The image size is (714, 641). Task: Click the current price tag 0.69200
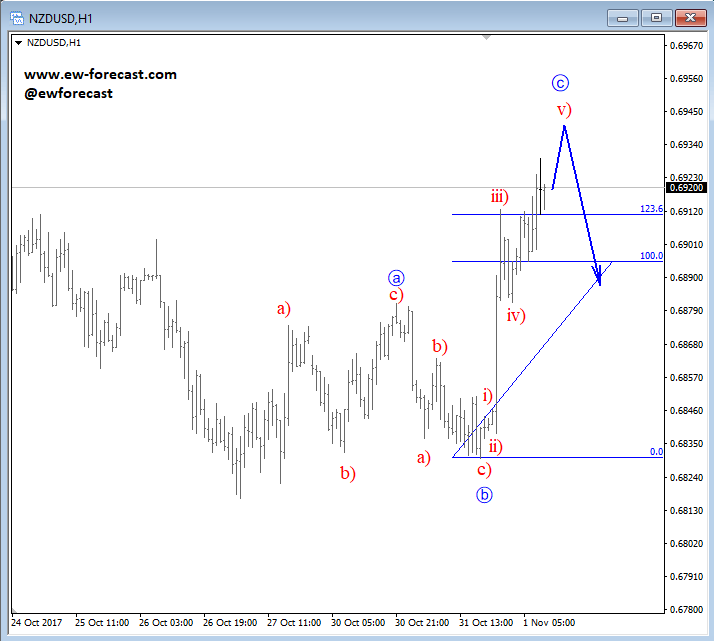pyautogui.click(x=690, y=187)
